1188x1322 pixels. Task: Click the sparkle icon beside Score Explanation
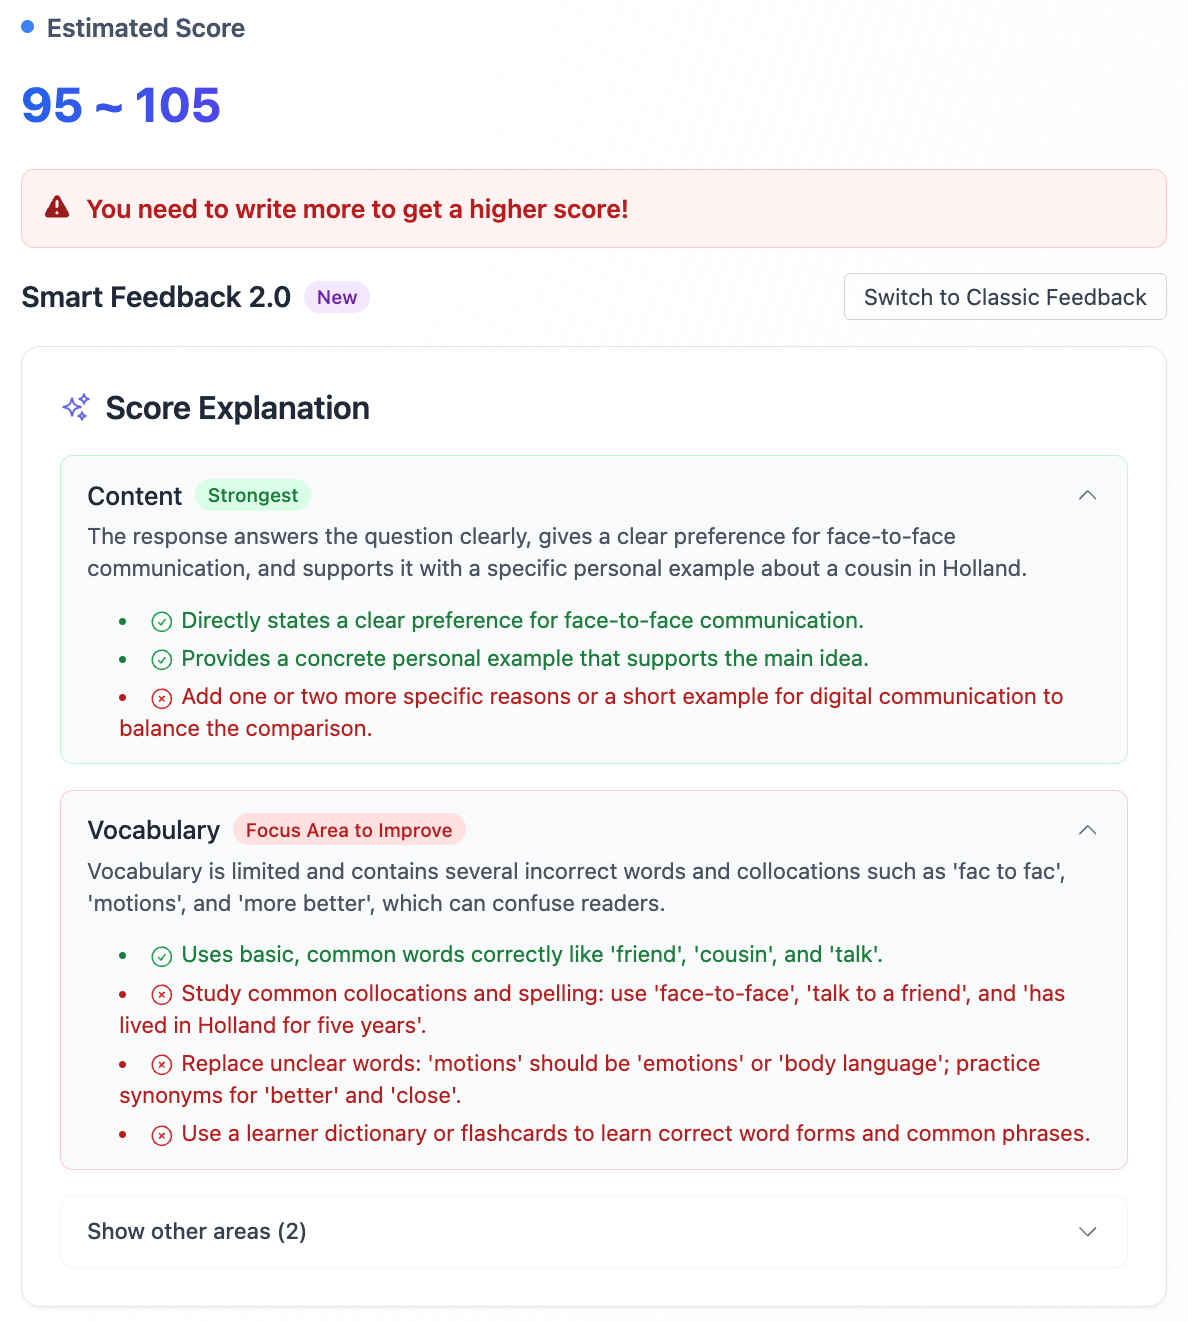pyautogui.click(x=76, y=407)
